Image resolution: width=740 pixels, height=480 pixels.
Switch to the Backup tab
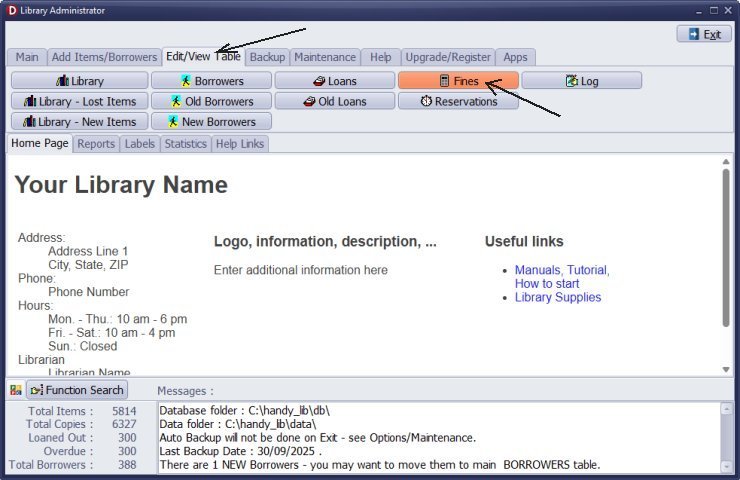267,57
